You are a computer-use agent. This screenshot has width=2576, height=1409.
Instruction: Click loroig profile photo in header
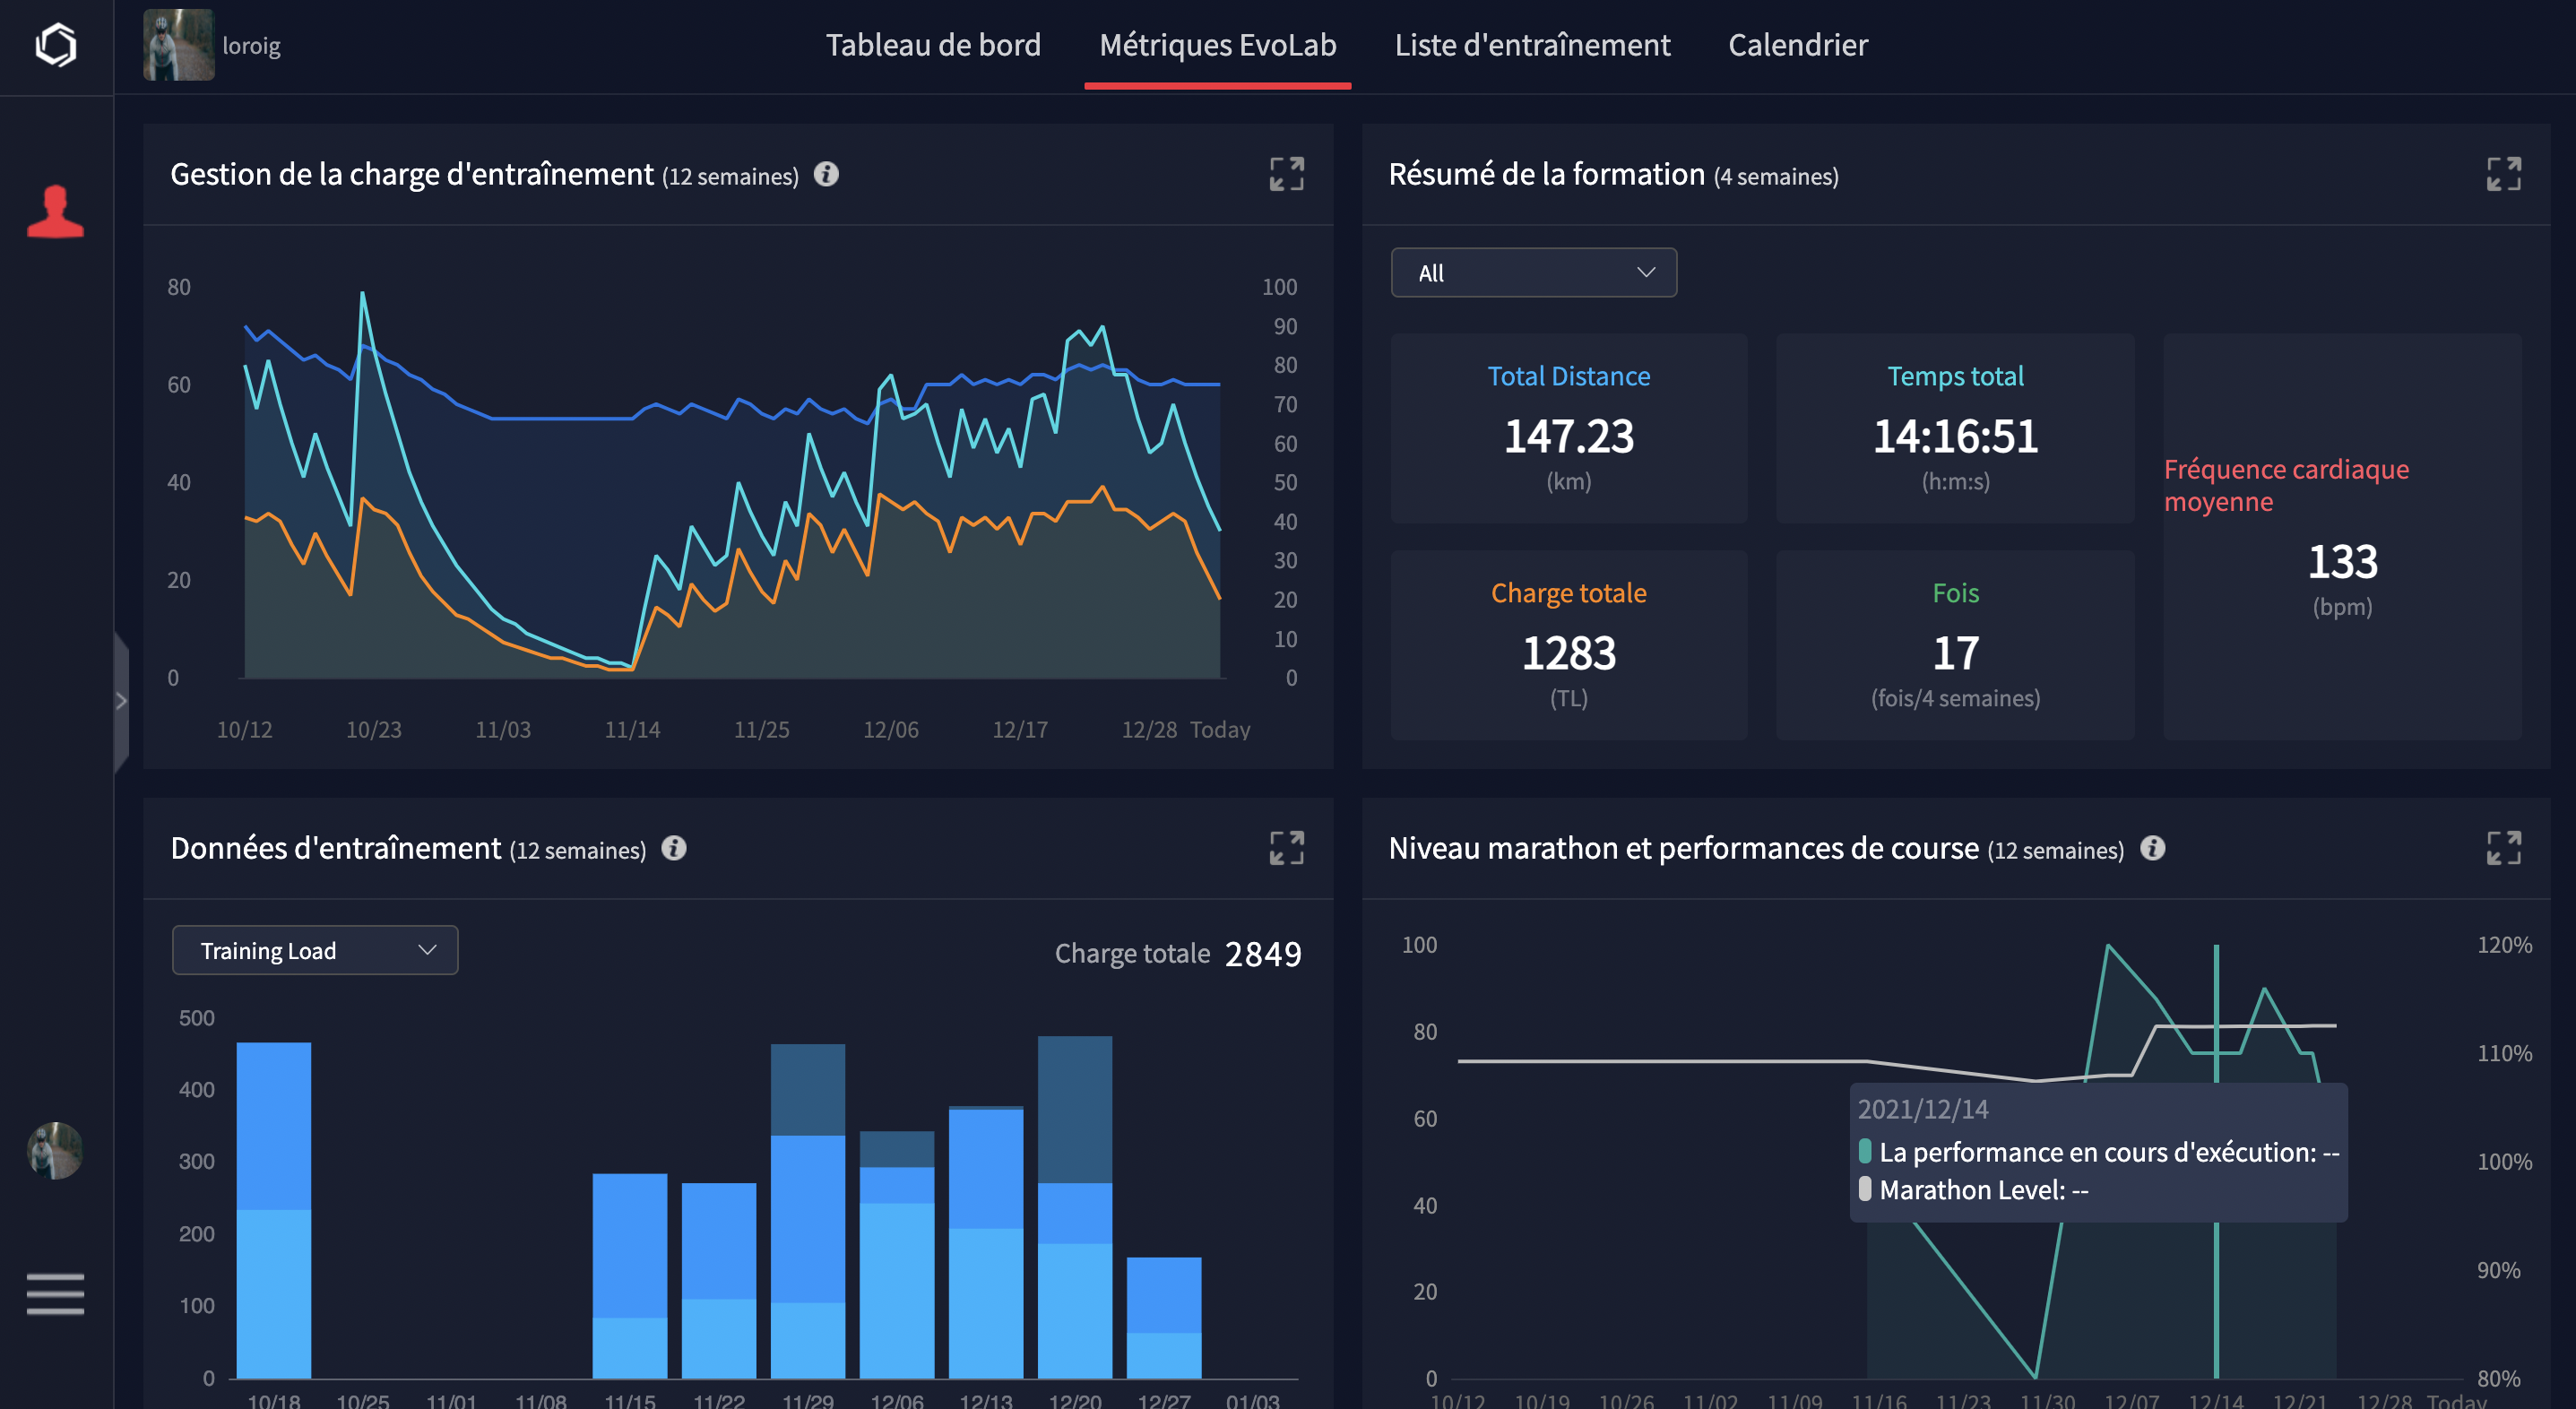(178, 45)
